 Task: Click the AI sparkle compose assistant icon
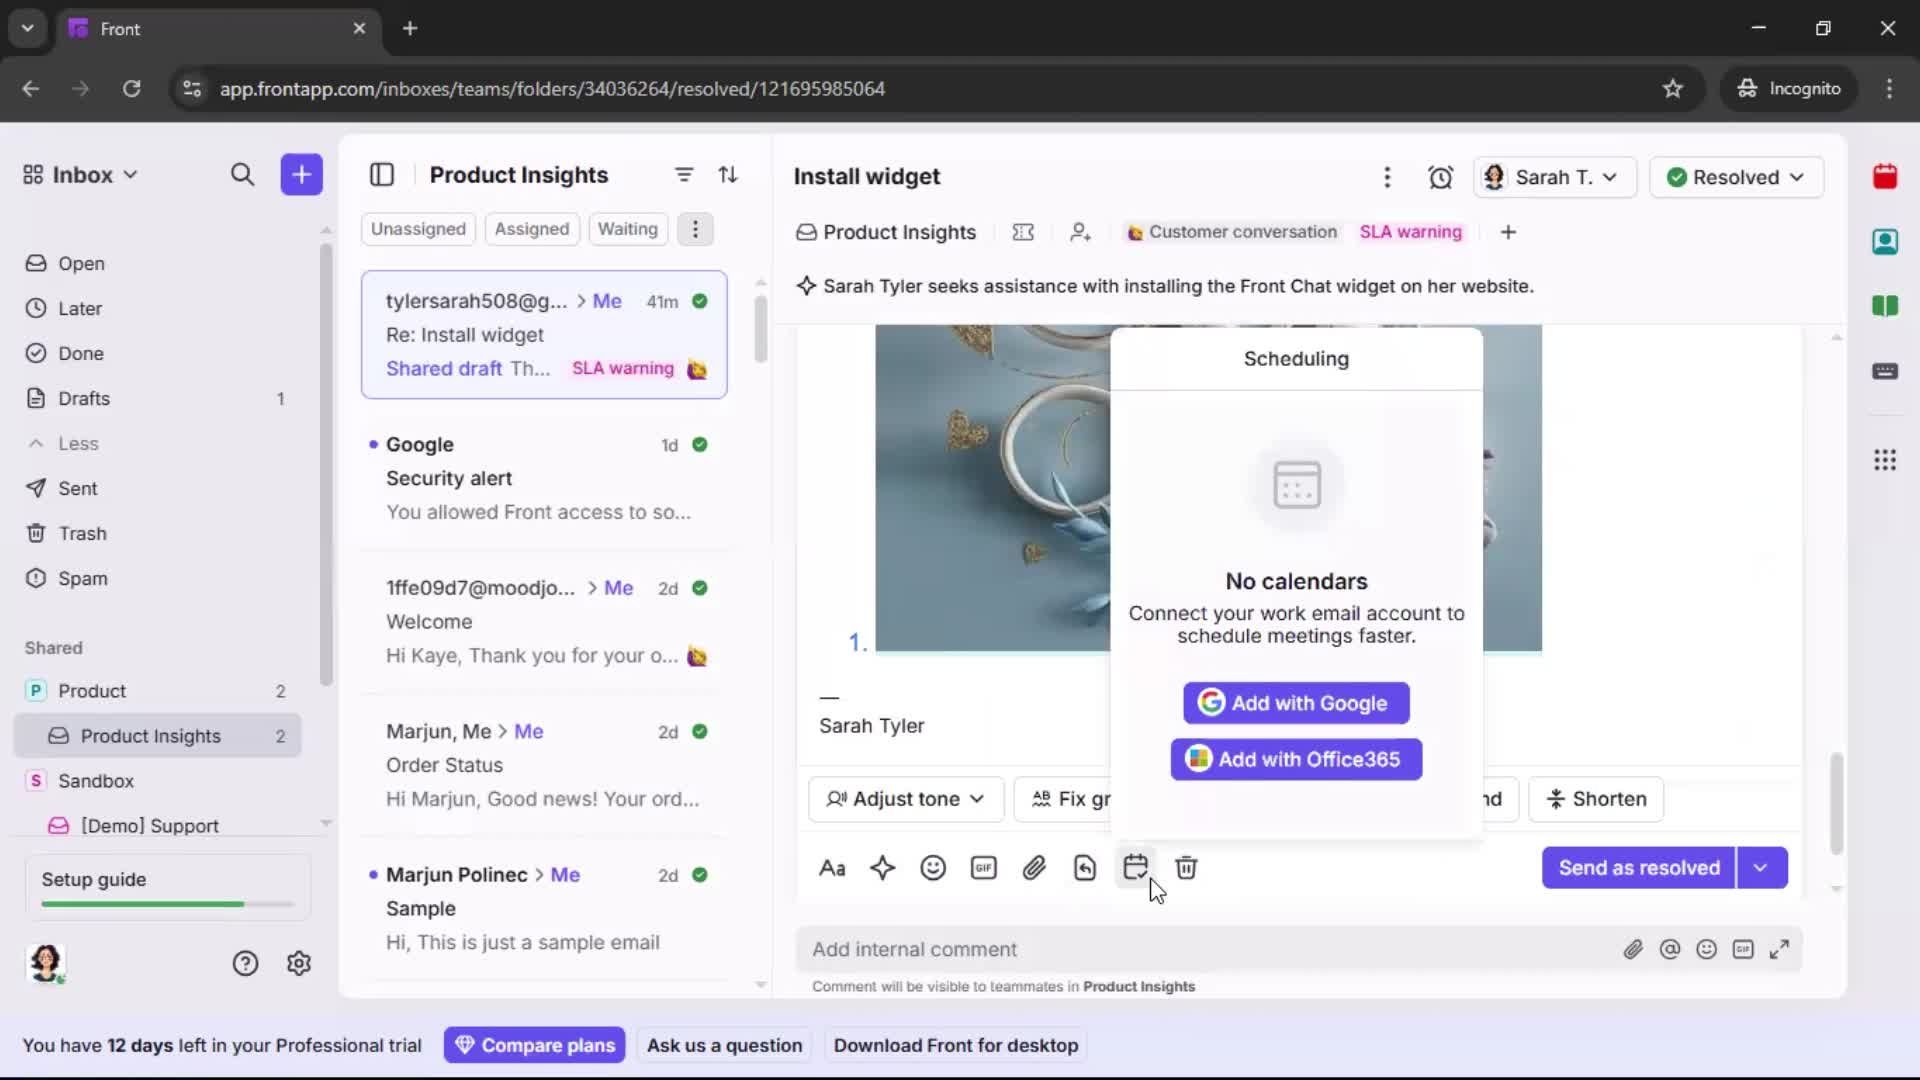tap(883, 868)
